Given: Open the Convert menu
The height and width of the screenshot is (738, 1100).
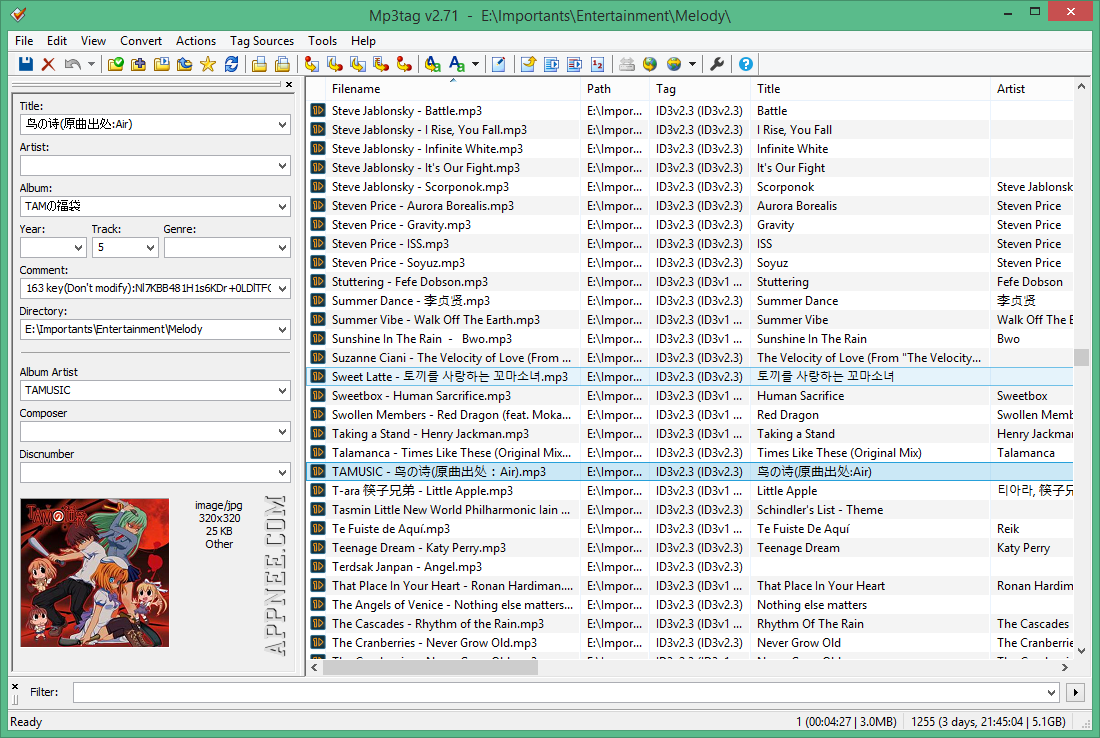Looking at the screenshot, I should pyautogui.click(x=141, y=41).
